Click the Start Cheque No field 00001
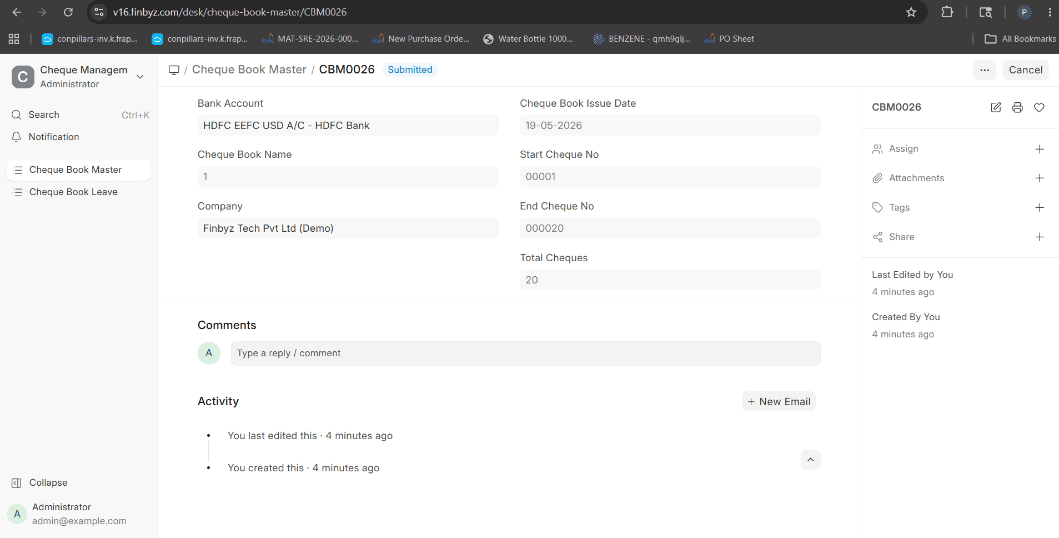The height and width of the screenshot is (538, 1059). 670,177
